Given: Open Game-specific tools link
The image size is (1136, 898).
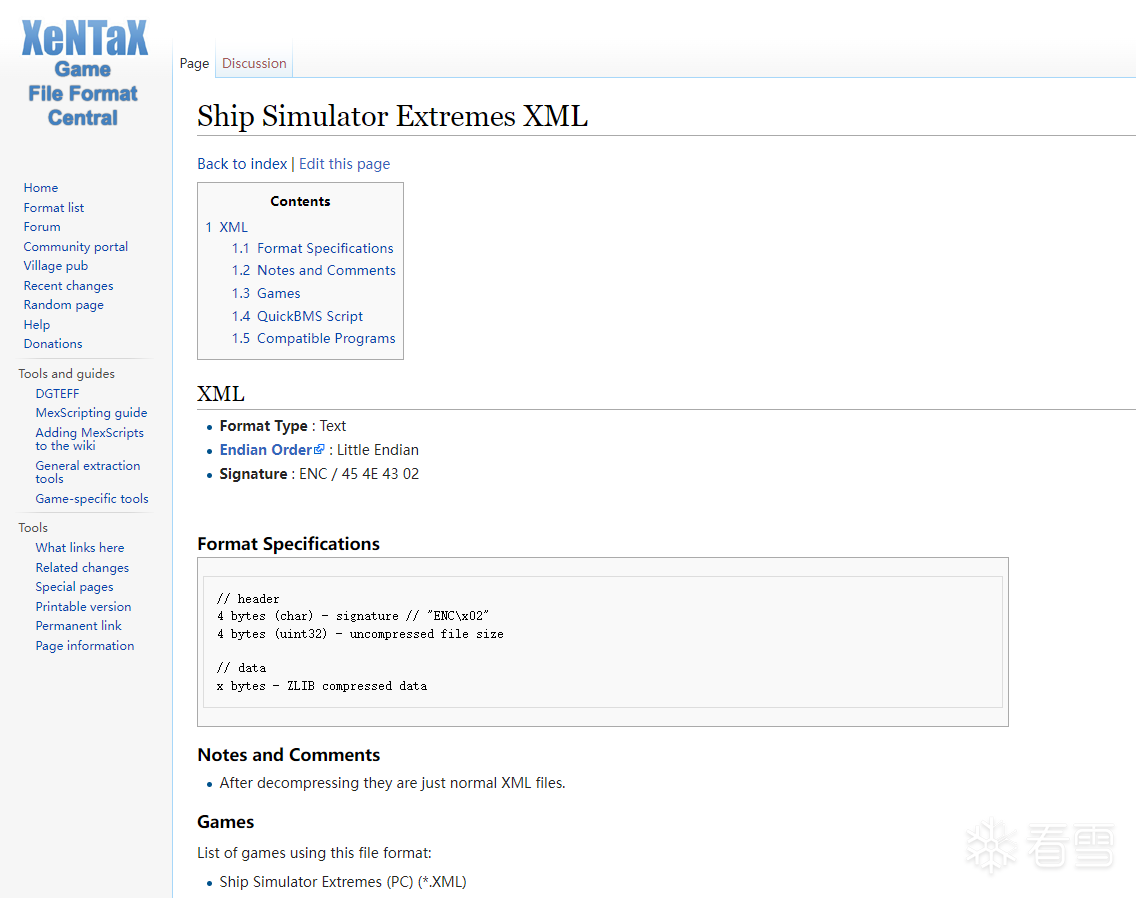Looking at the screenshot, I should [92, 499].
